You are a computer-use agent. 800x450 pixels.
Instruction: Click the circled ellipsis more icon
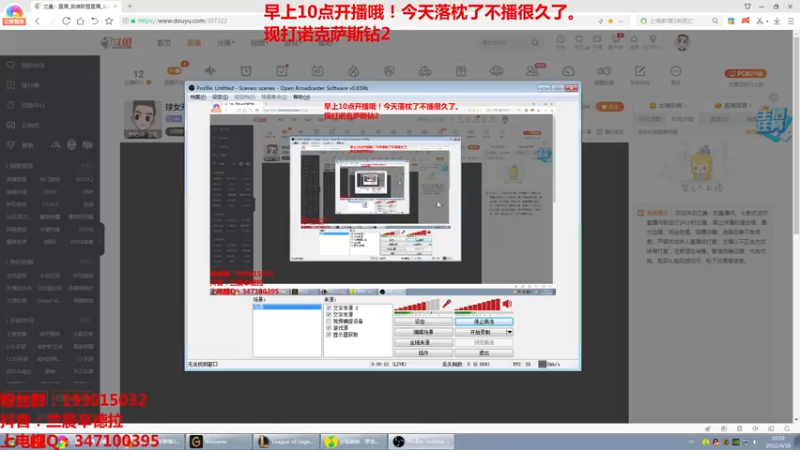click(676, 71)
